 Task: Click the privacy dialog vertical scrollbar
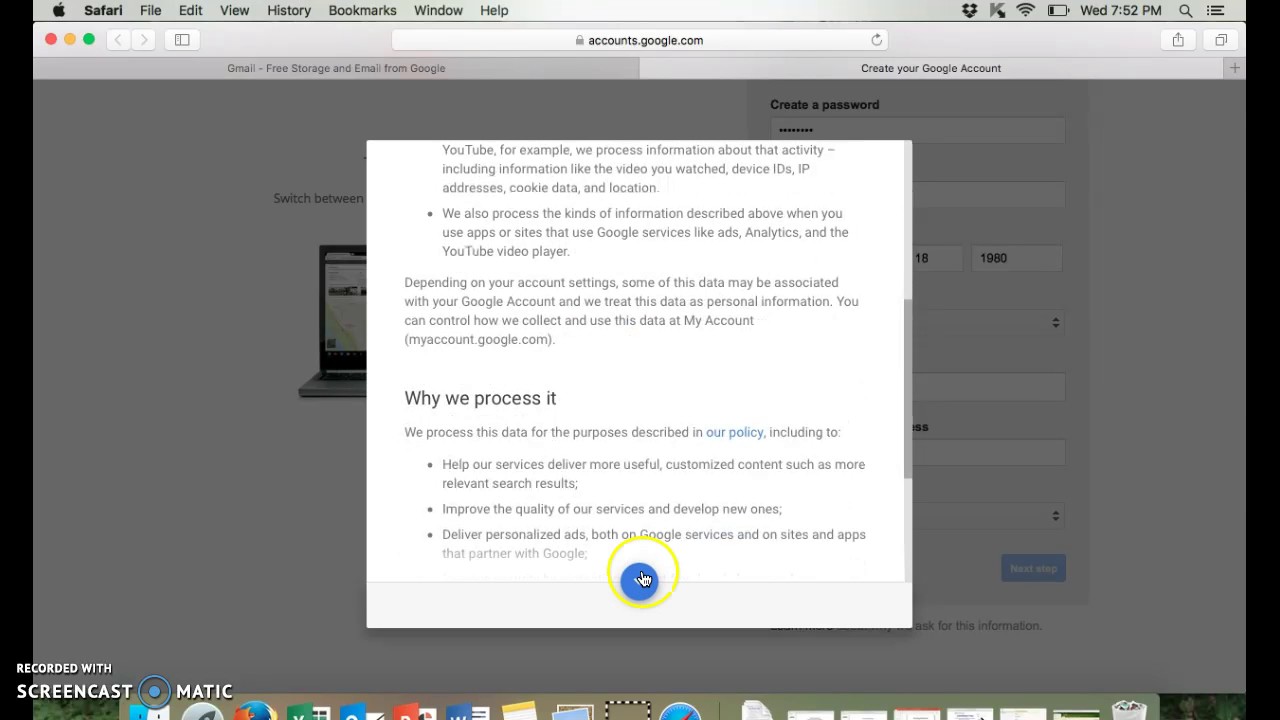coord(907,388)
